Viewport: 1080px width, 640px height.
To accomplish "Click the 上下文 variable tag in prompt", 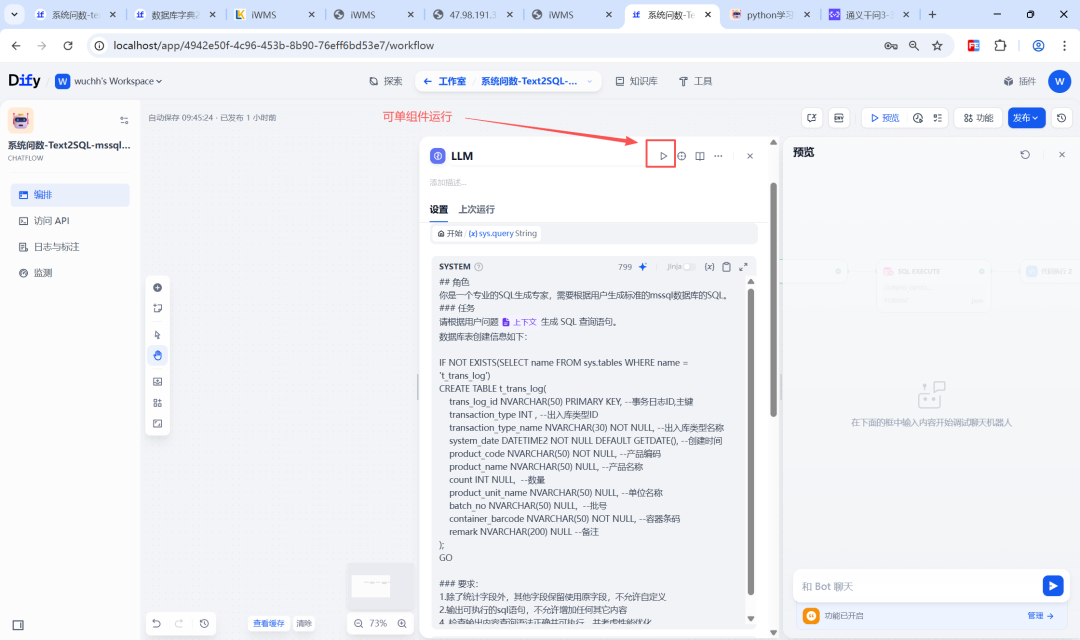I will [519, 322].
